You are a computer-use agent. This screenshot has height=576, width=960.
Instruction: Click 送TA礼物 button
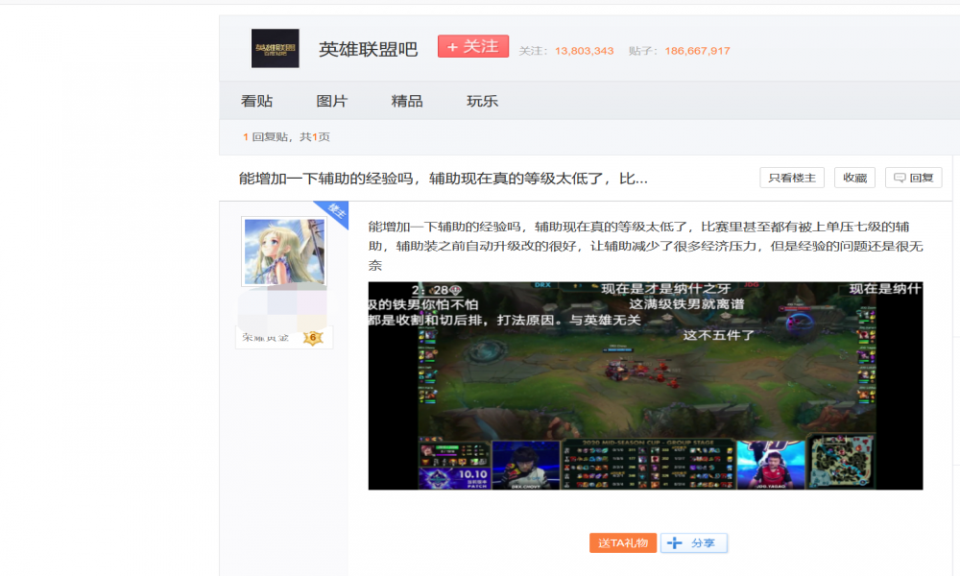[623, 543]
